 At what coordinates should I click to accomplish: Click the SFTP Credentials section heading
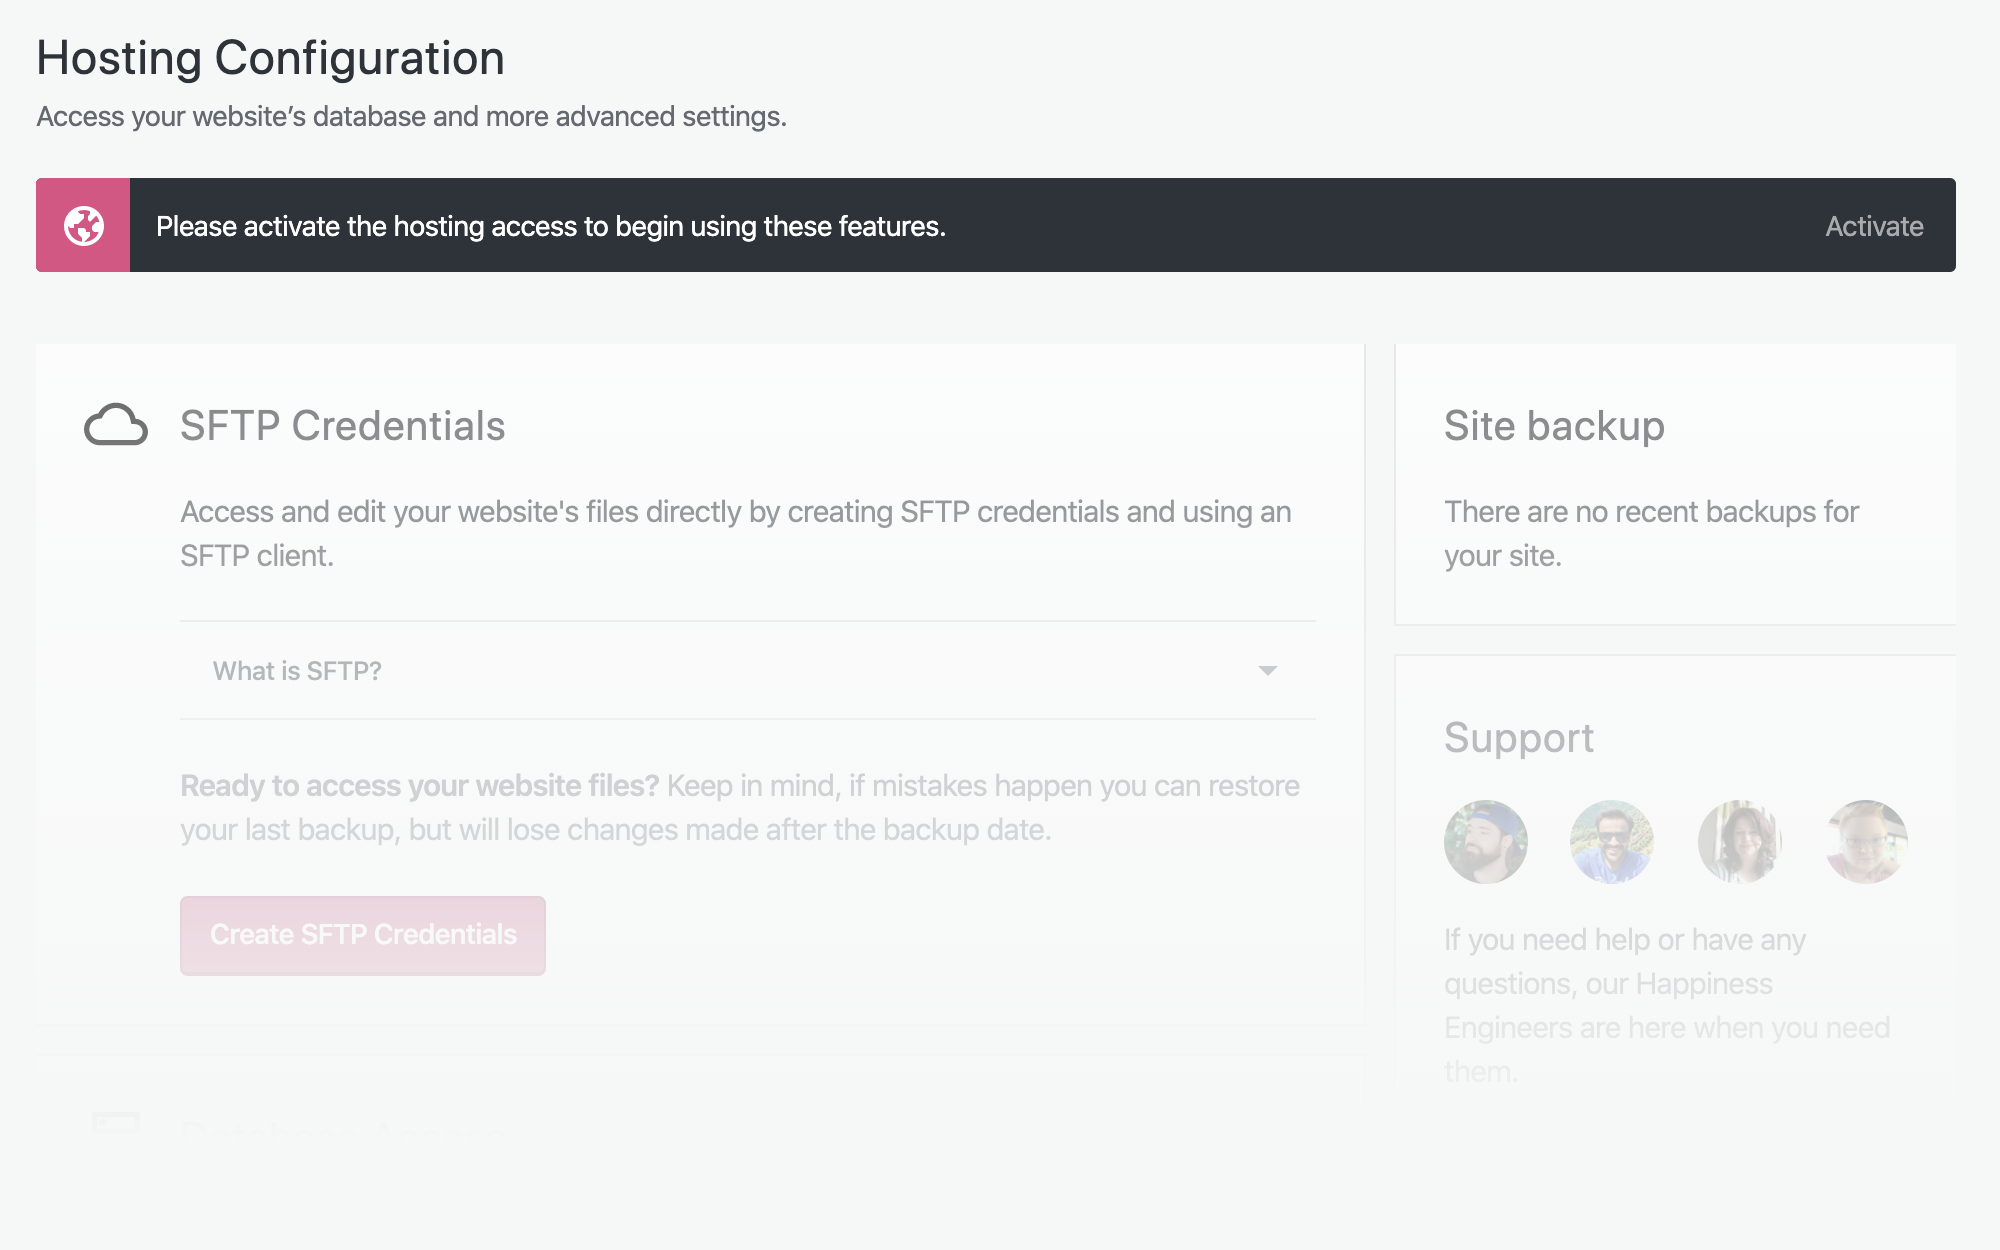[x=342, y=426]
